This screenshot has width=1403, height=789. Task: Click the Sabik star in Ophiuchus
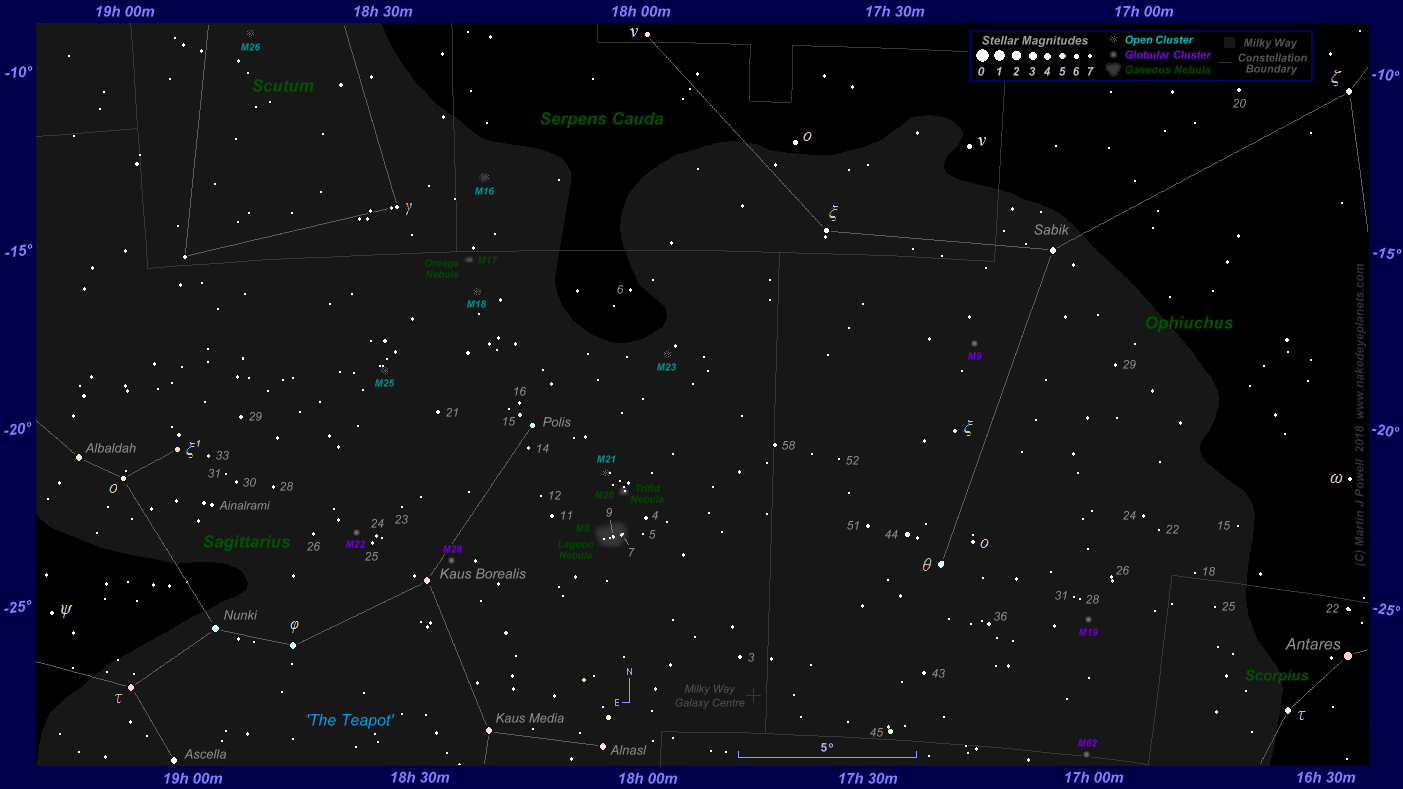[x=1052, y=250]
